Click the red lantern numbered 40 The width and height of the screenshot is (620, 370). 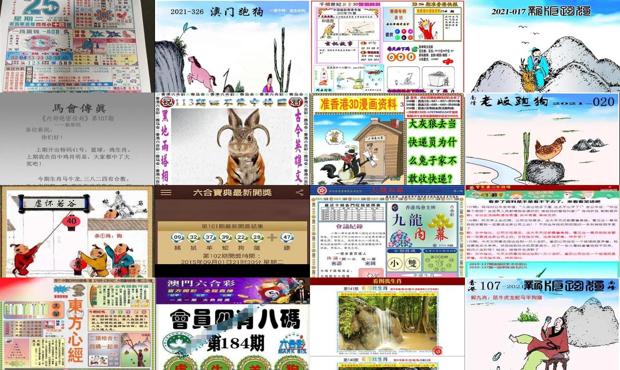tap(71, 221)
